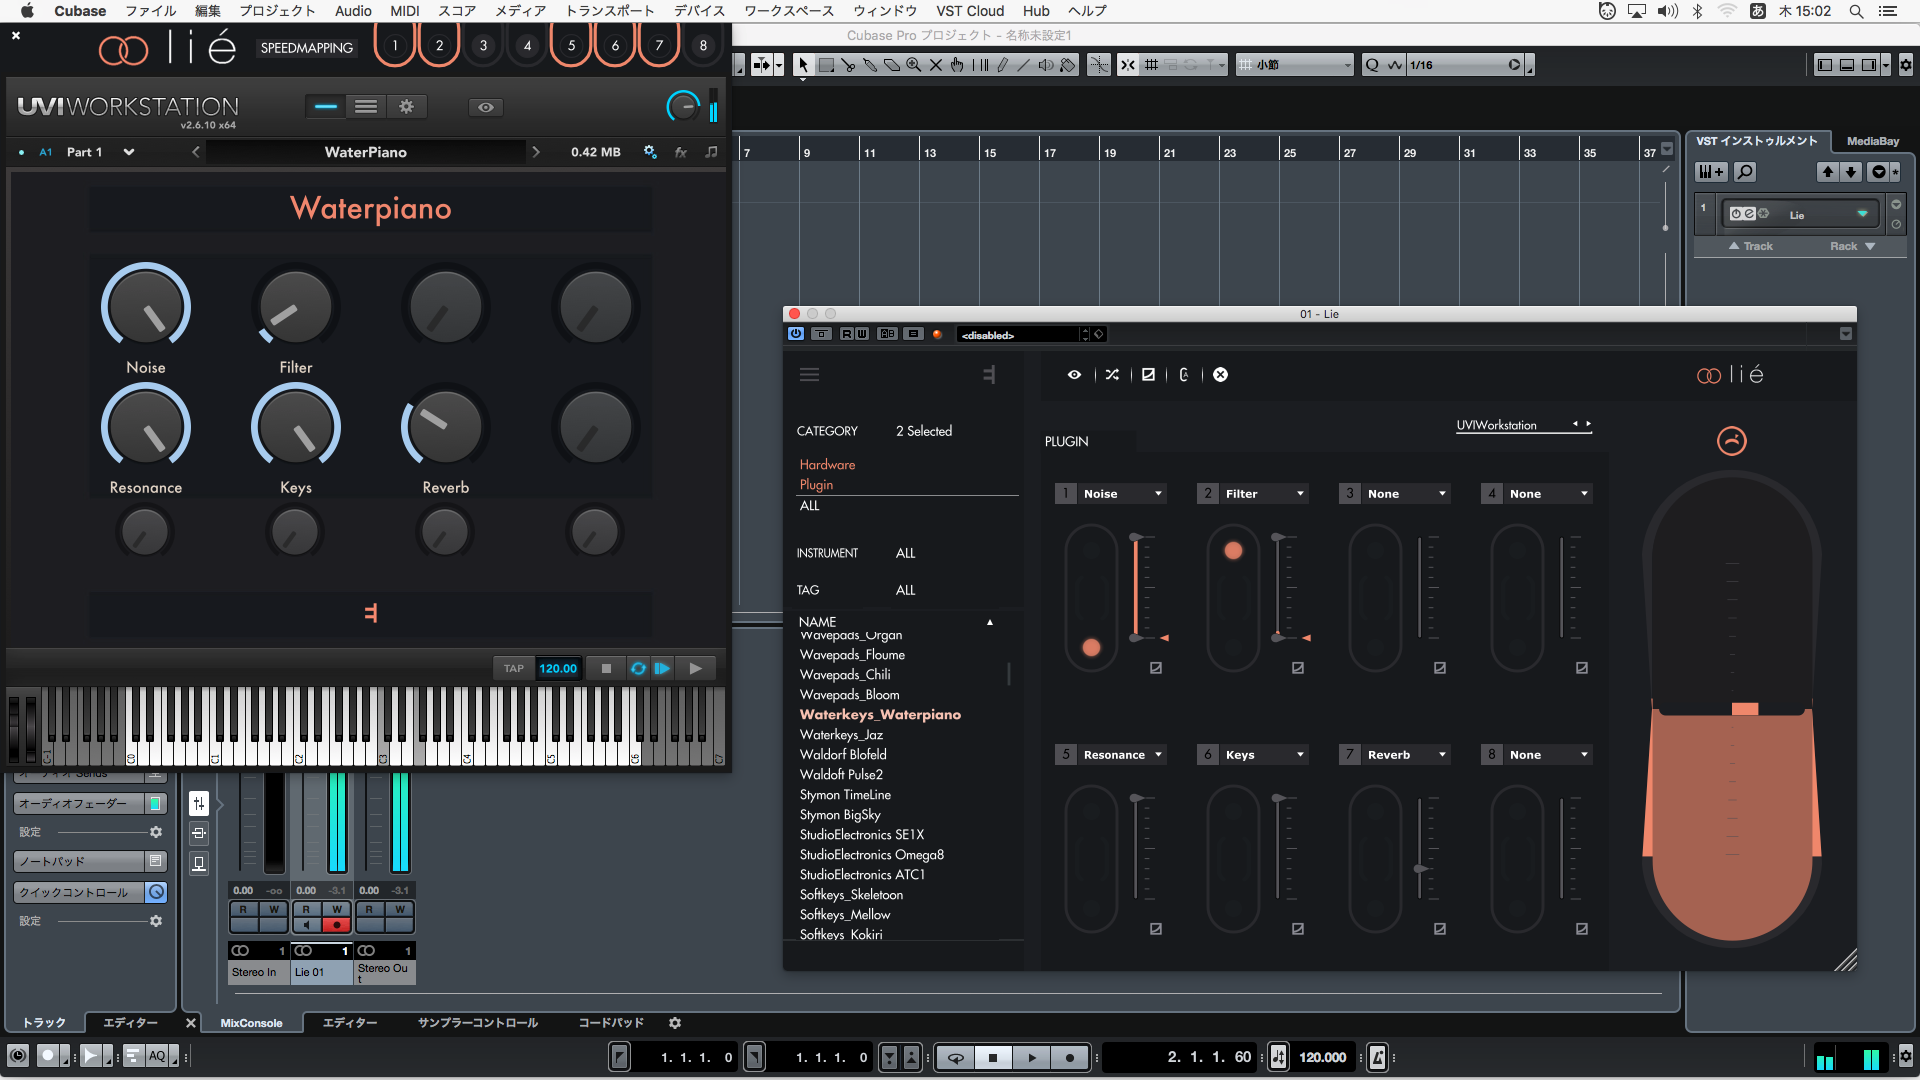Screen dimensions: 1920x1080
Task: Select the Plugin category filter
Action: [816, 485]
